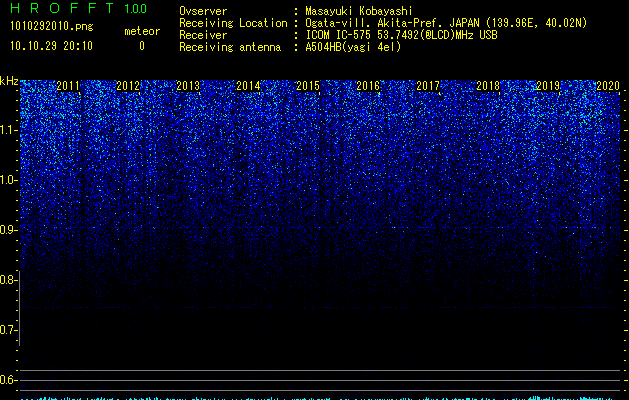Click the kHz axis unit label
This screenshot has width=629, height=400.
pyautogui.click(x=9, y=81)
